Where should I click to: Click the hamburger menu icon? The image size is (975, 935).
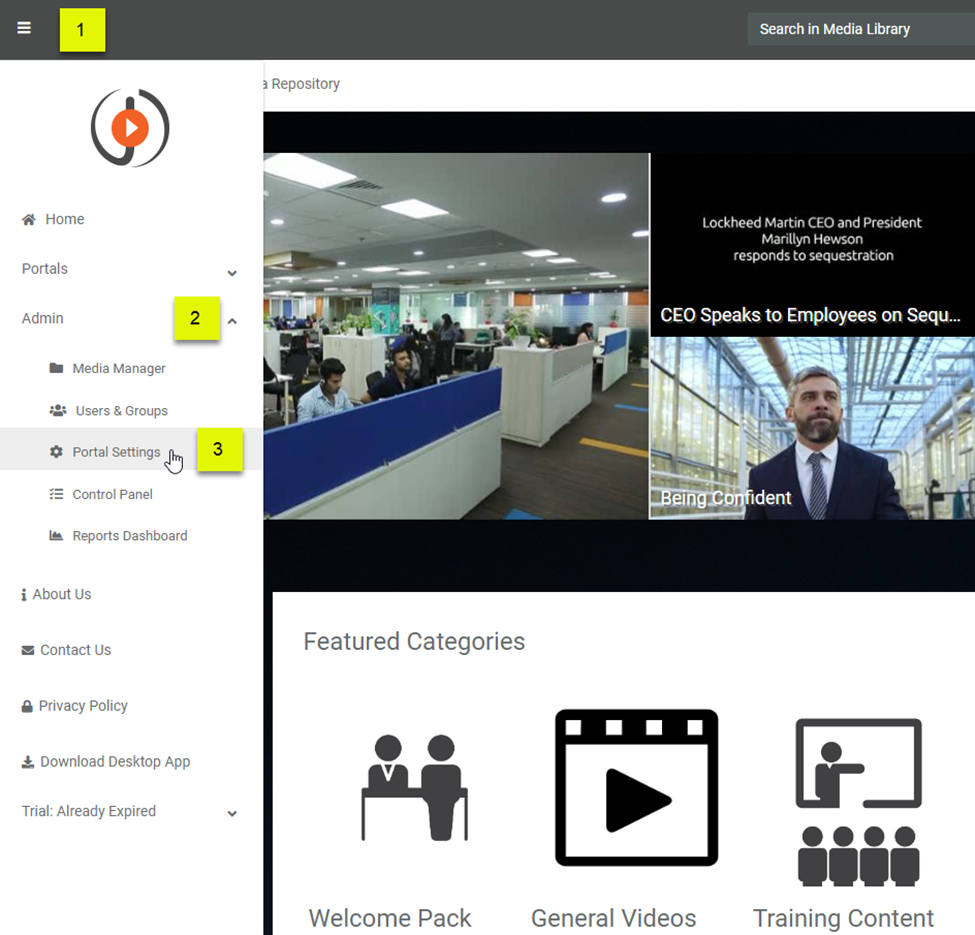(x=24, y=28)
